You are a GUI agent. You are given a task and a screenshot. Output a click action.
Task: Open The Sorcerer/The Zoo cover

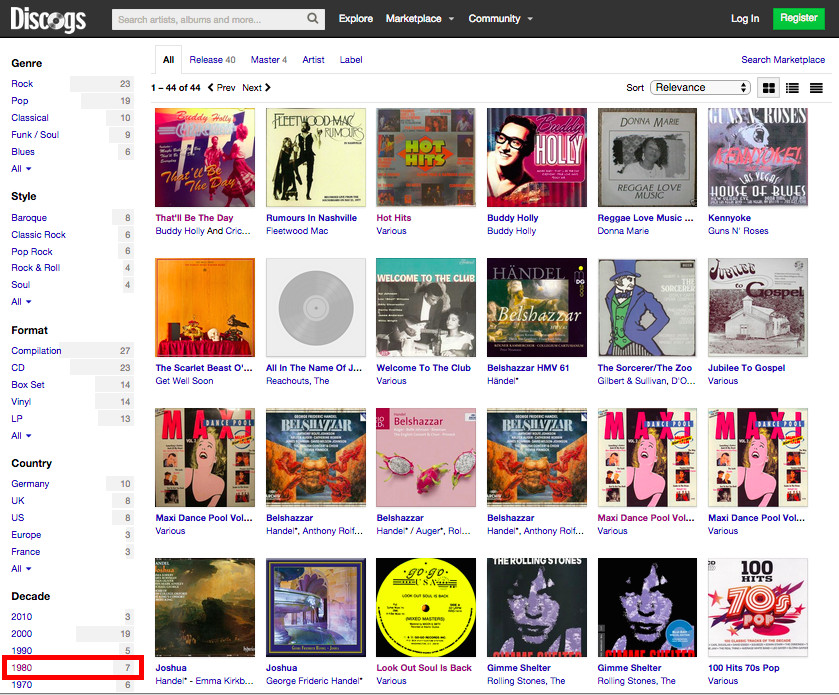tap(647, 308)
